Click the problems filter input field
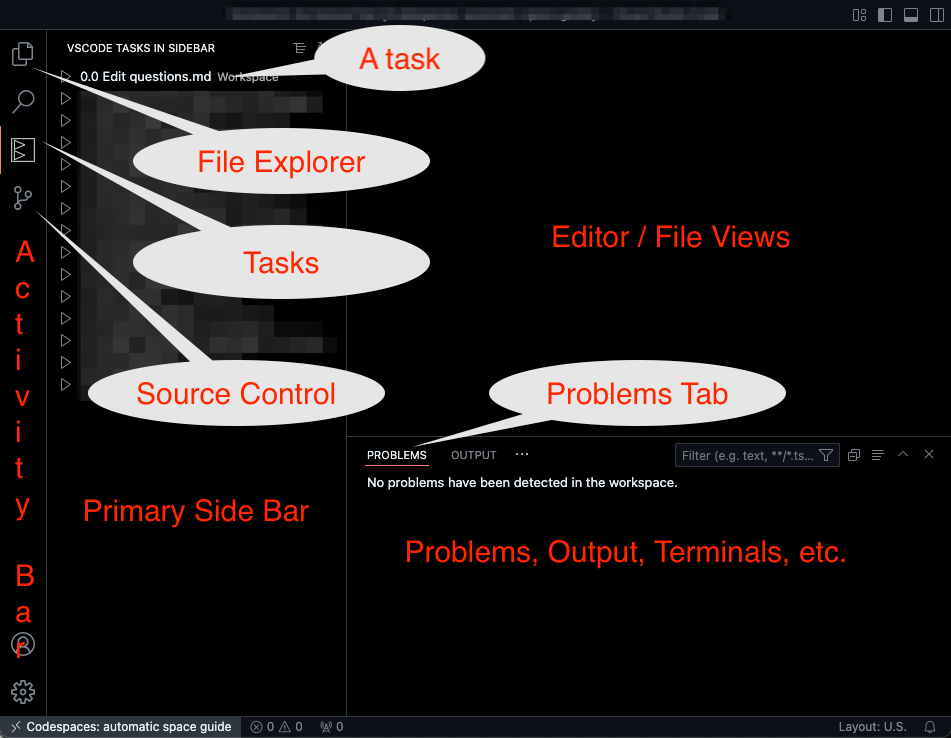The height and width of the screenshot is (738, 951). tap(750, 455)
